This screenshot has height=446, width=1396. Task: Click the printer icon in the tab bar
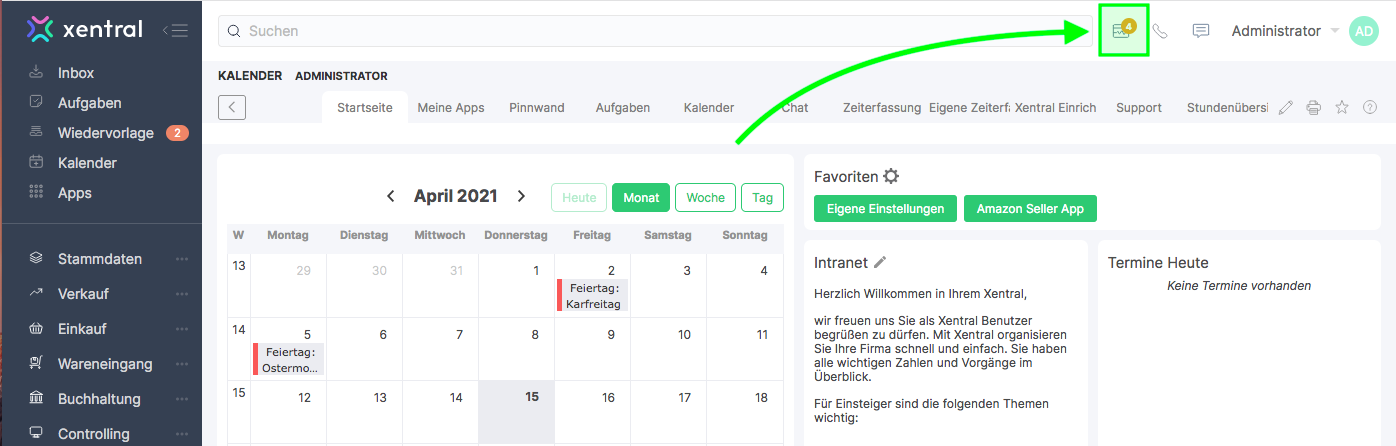1314,107
